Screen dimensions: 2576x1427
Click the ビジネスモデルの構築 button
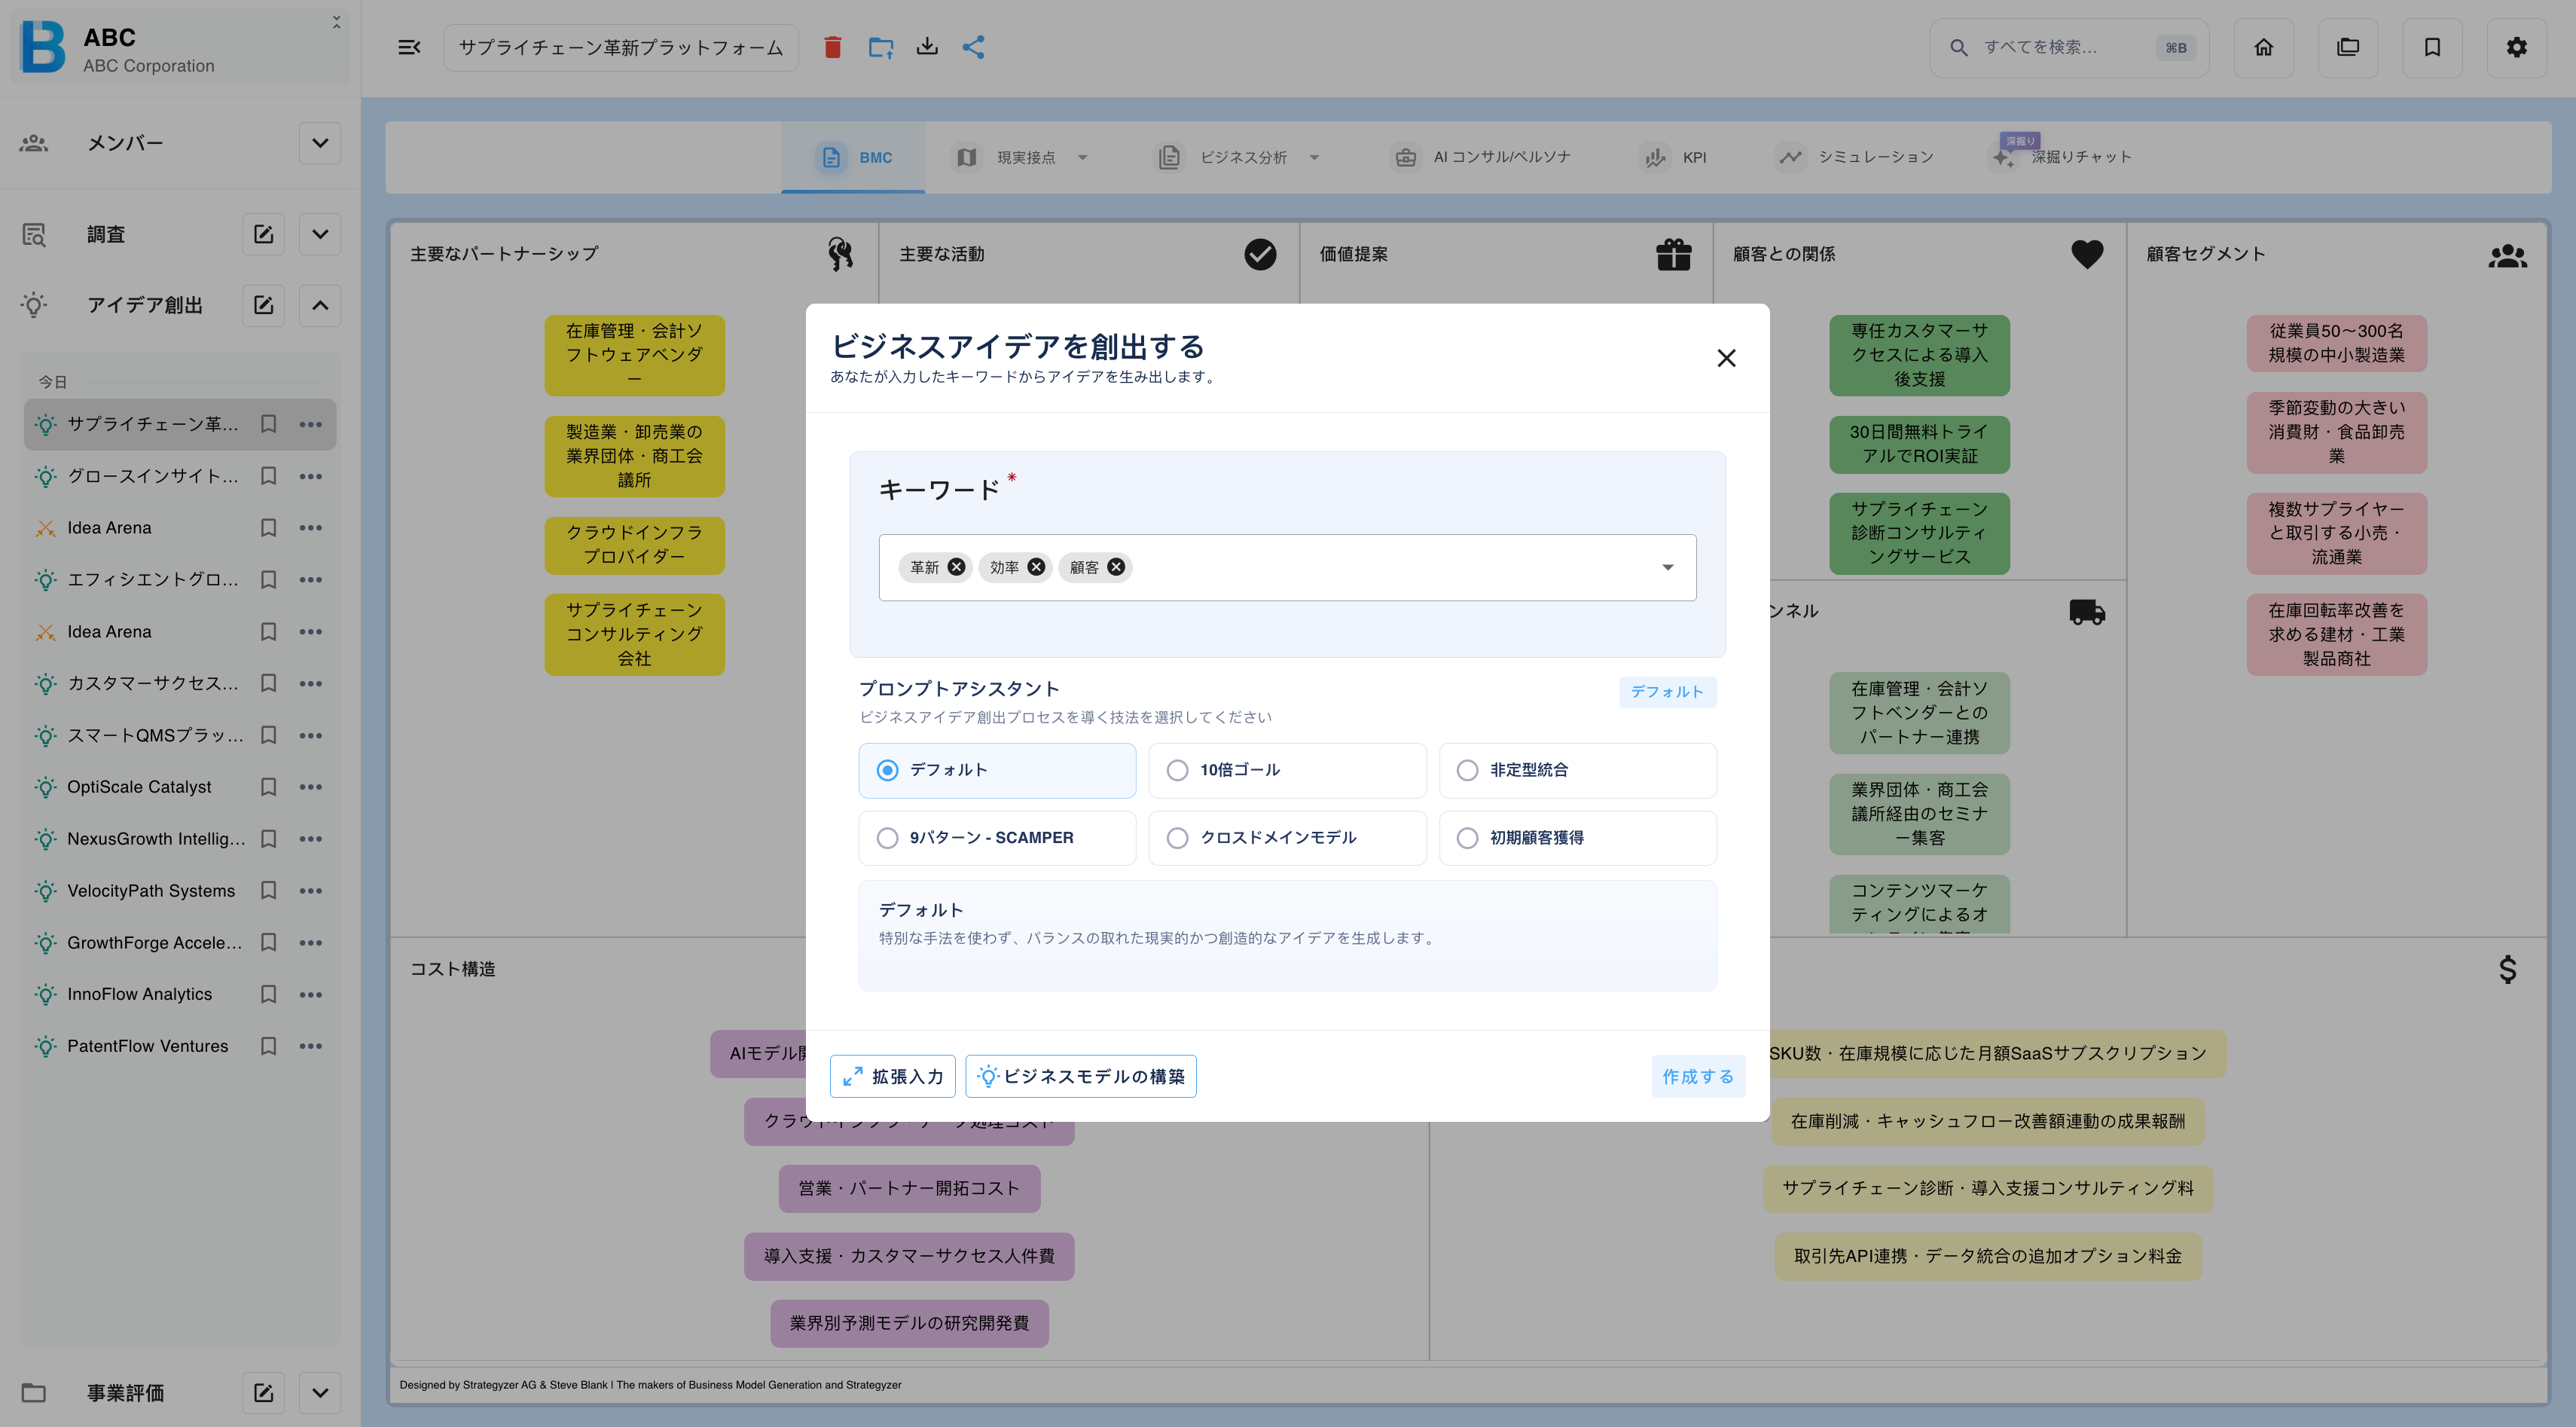pyautogui.click(x=1081, y=1076)
